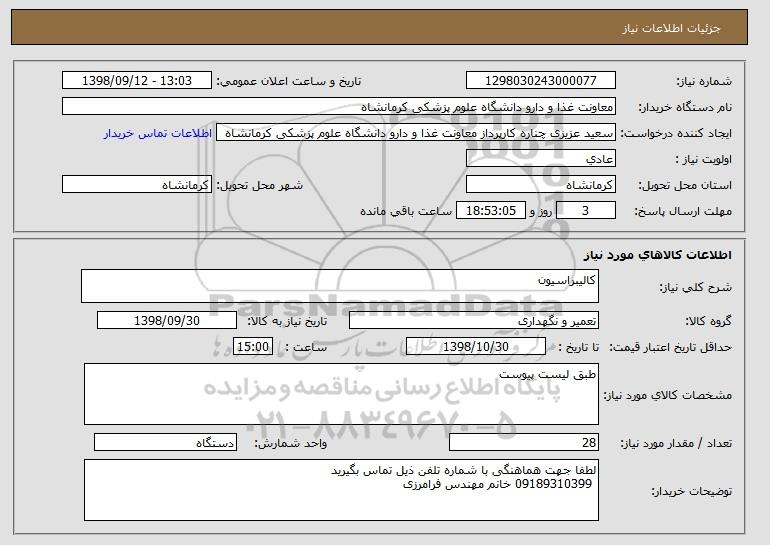Screen dimensions: 770x545
Task: Click the text ساعت باقی مانده
Action: (x=406, y=211)
